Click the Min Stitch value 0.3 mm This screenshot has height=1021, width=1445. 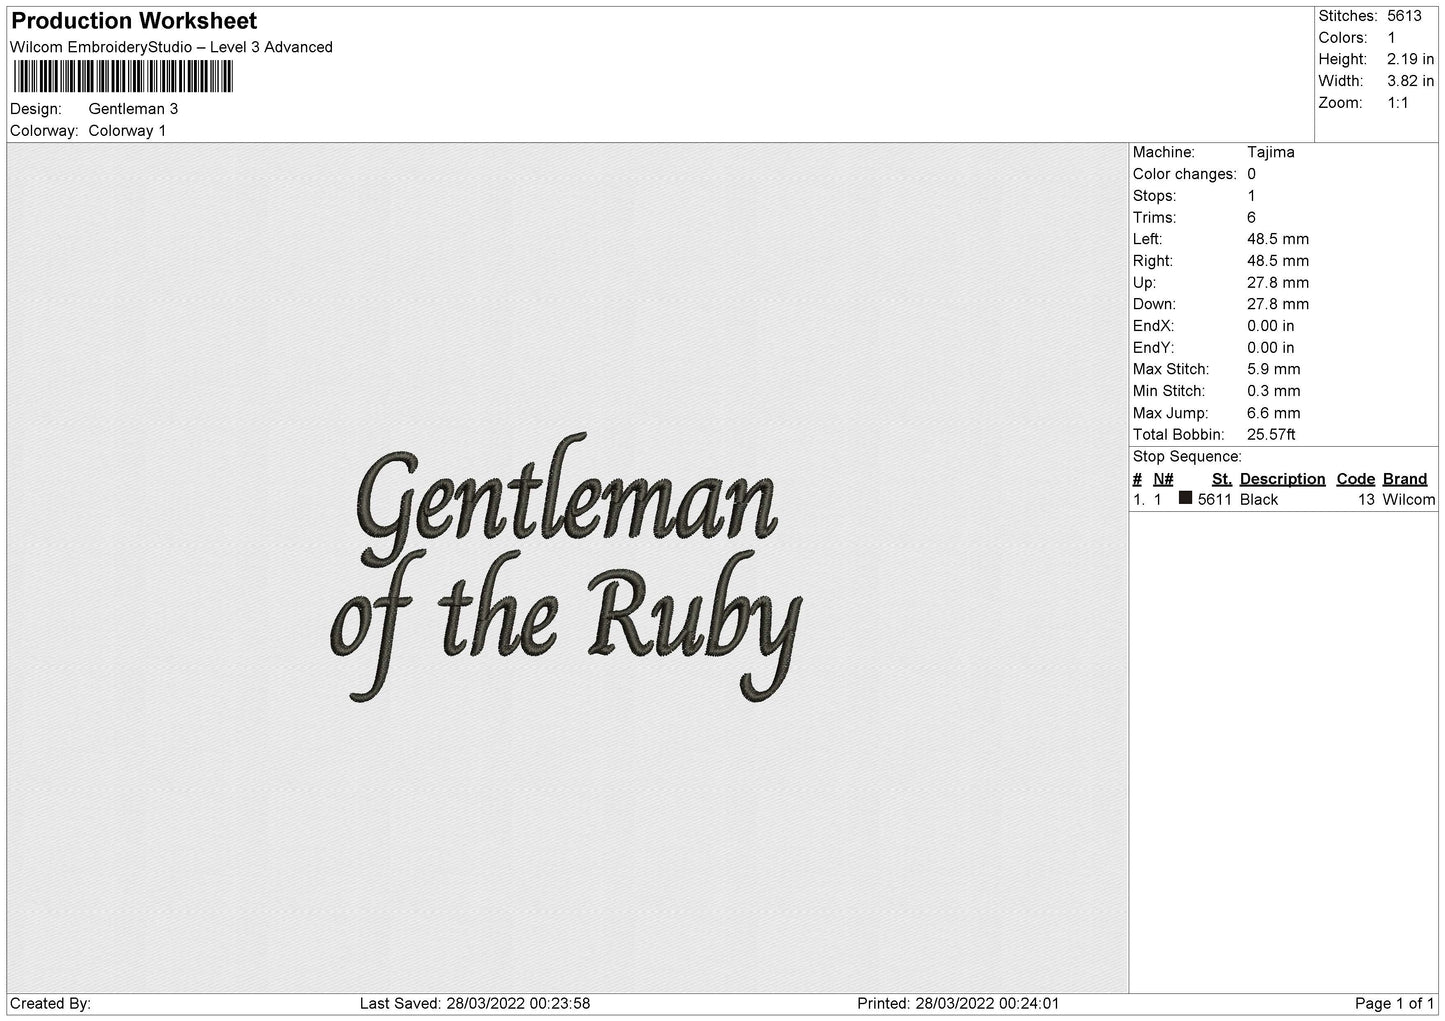click(x=1273, y=391)
